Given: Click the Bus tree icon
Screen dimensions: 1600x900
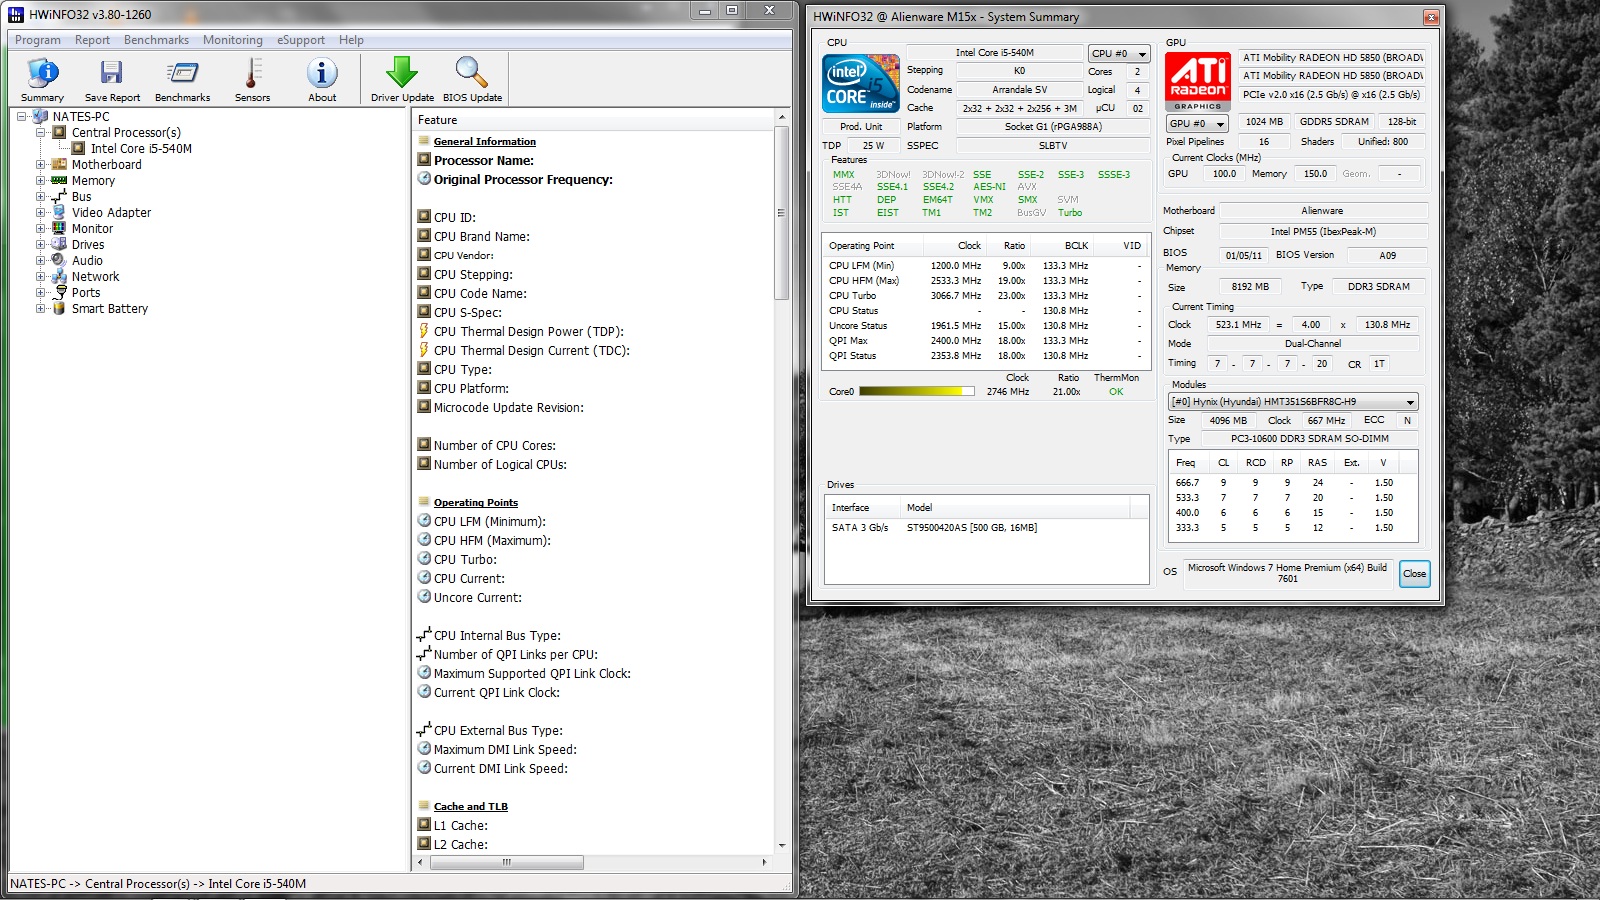Looking at the screenshot, I should click(59, 196).
